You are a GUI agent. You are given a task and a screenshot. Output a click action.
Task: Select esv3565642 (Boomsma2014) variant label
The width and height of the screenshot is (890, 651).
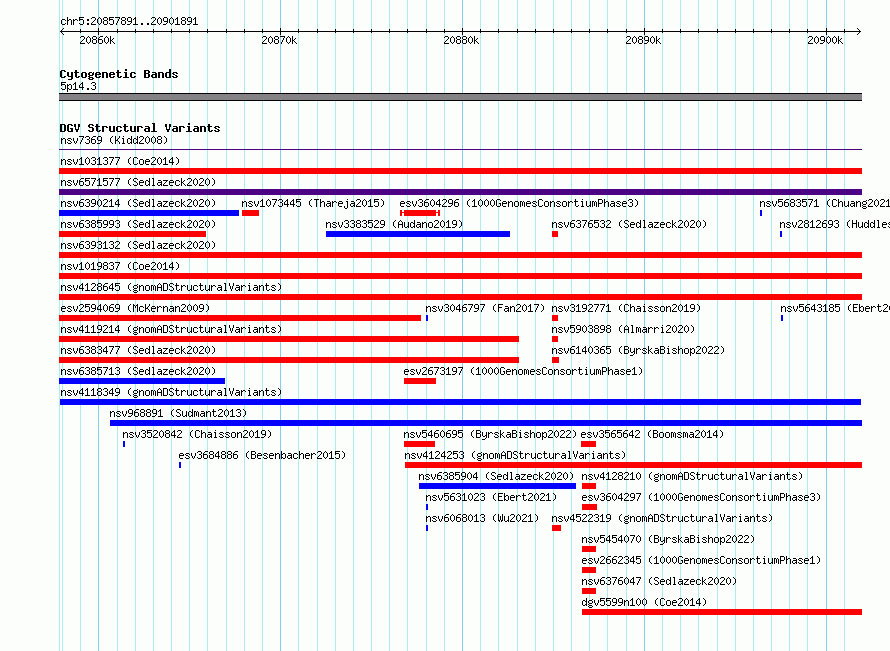pyautogui.click(x=652, y=434)
